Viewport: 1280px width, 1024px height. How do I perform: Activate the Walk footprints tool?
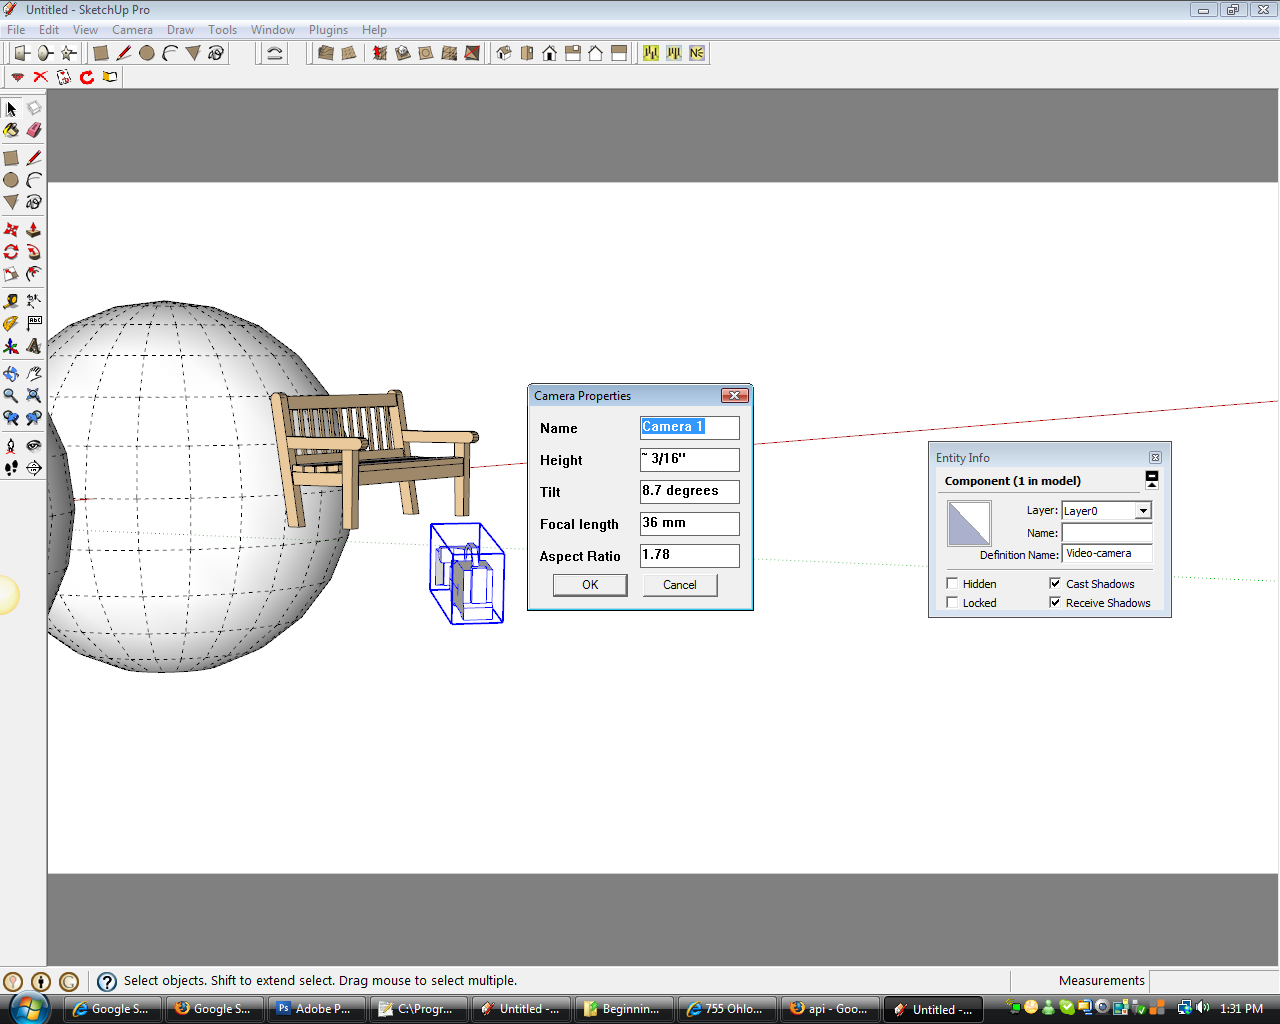click(x=11, y=468)
